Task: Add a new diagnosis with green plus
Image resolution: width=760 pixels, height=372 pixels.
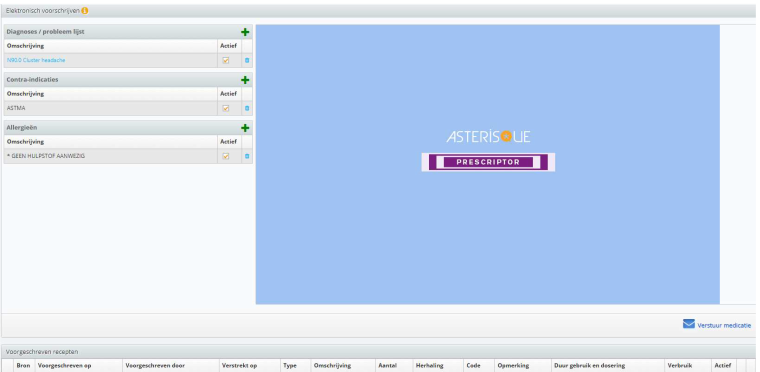Action: [245, 32]
